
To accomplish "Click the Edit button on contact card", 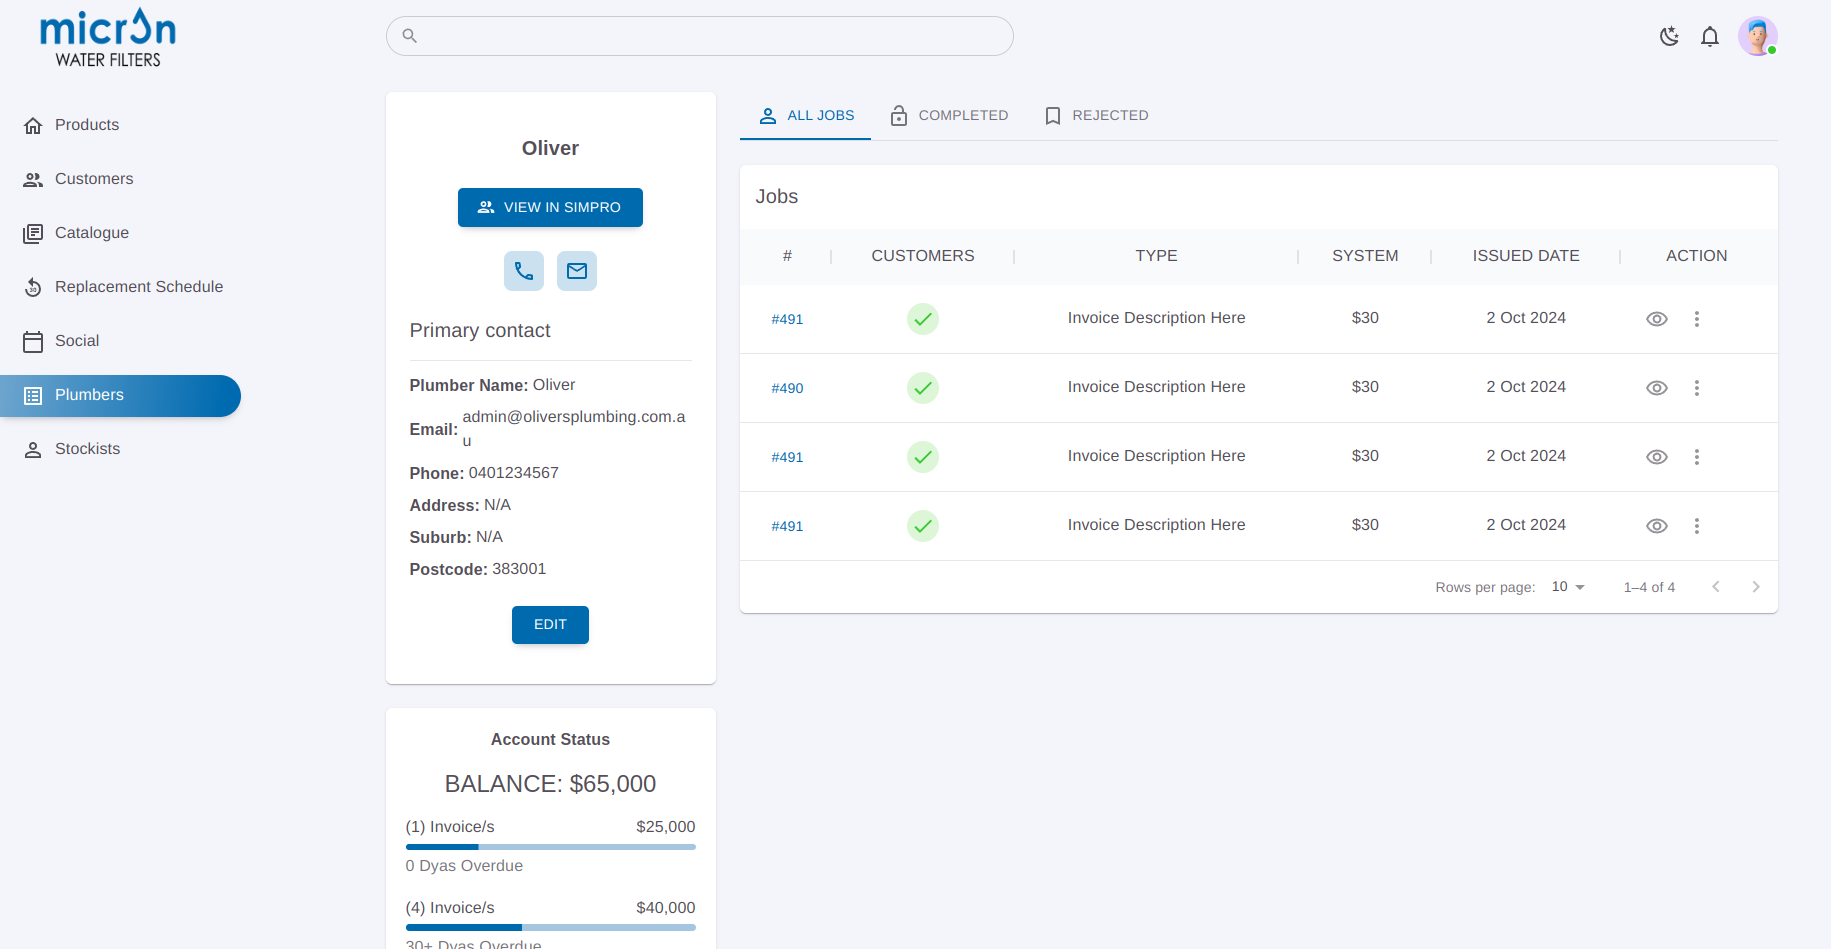I will pos(550,625).
